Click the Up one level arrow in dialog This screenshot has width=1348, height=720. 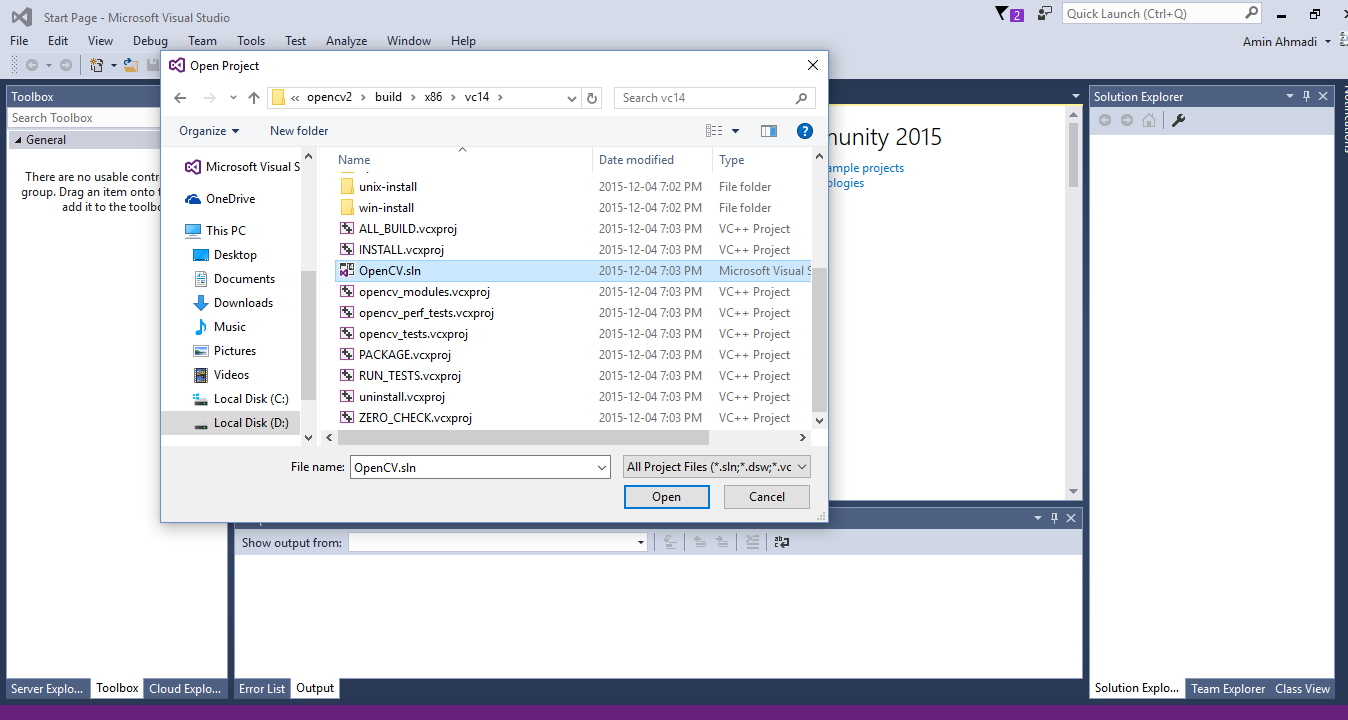pyautogui.click(x=254, y=98)
